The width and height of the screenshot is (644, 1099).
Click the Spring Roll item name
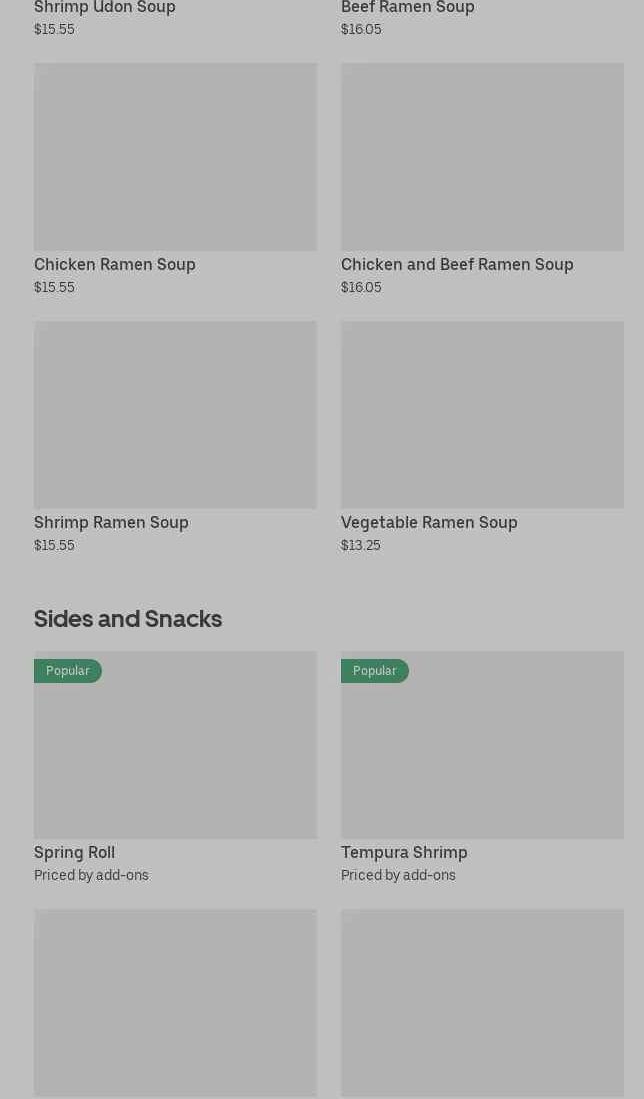[x=74, y=852]
